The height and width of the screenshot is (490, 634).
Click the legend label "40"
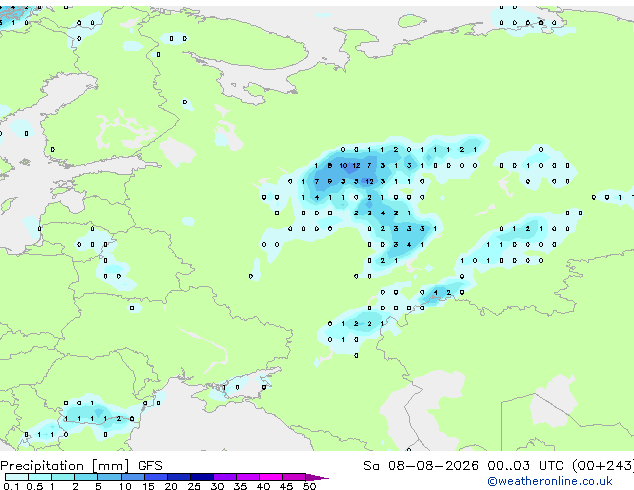(263, 486)
